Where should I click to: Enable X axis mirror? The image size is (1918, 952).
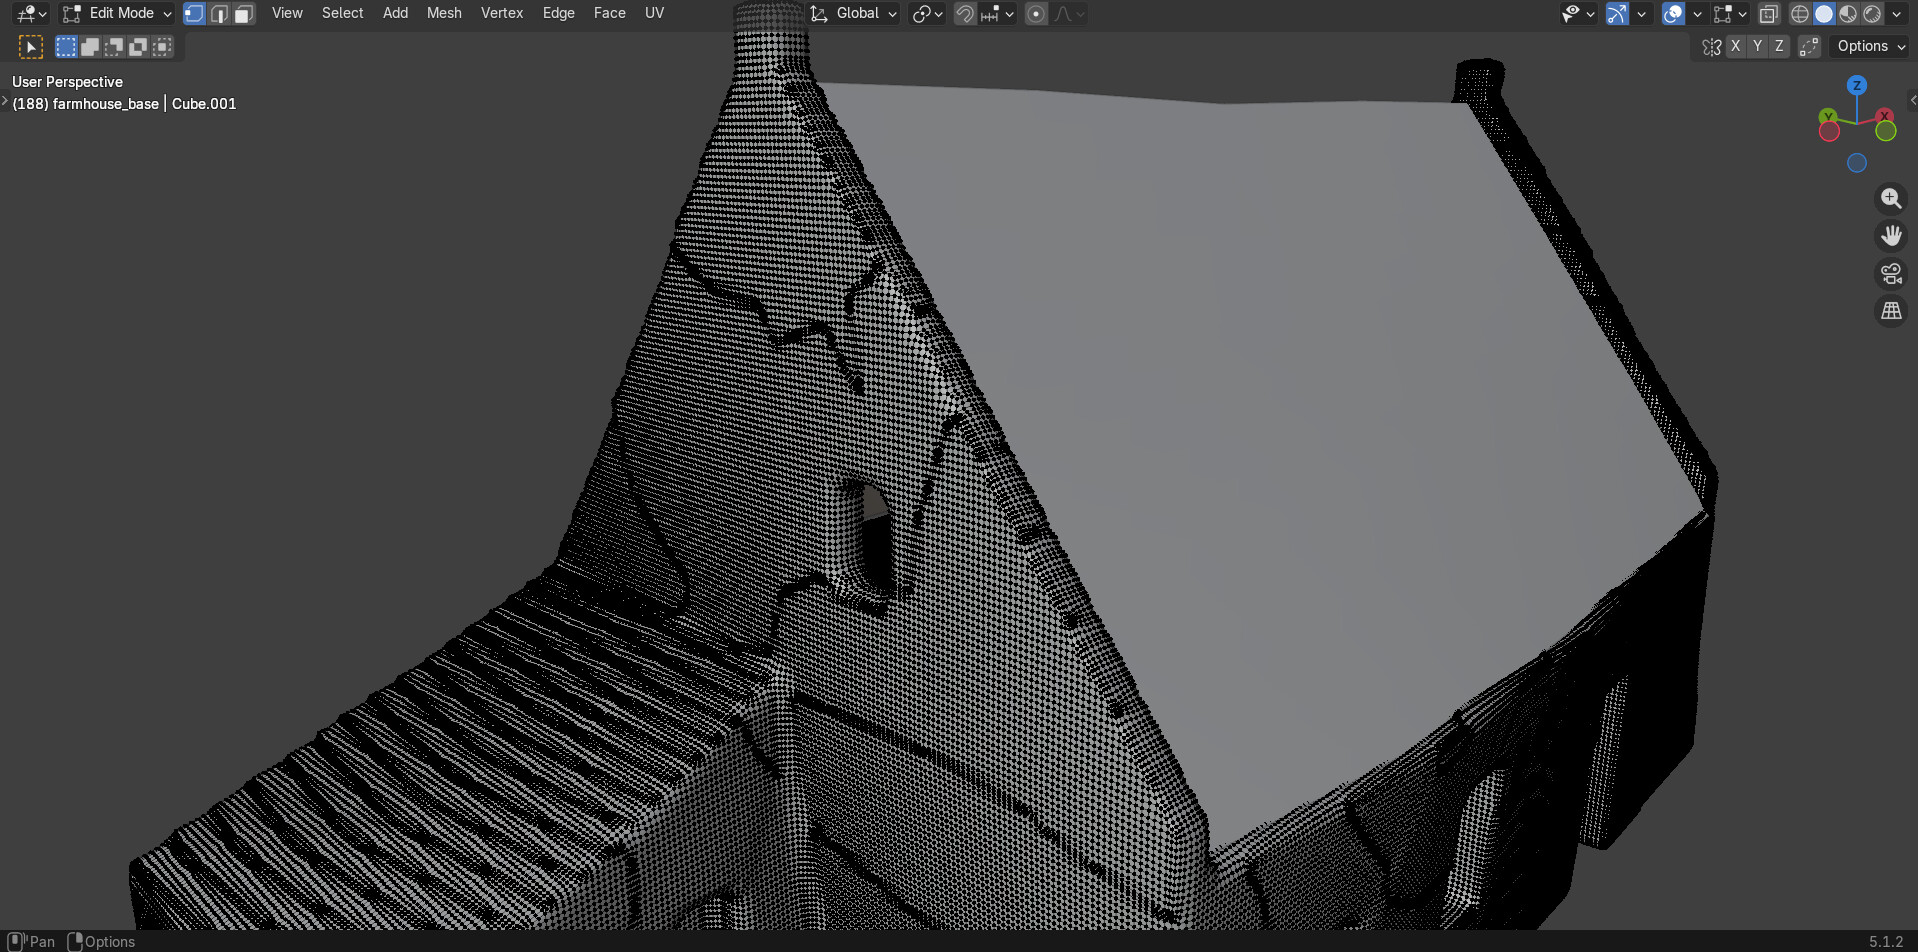coord(1735,46)
